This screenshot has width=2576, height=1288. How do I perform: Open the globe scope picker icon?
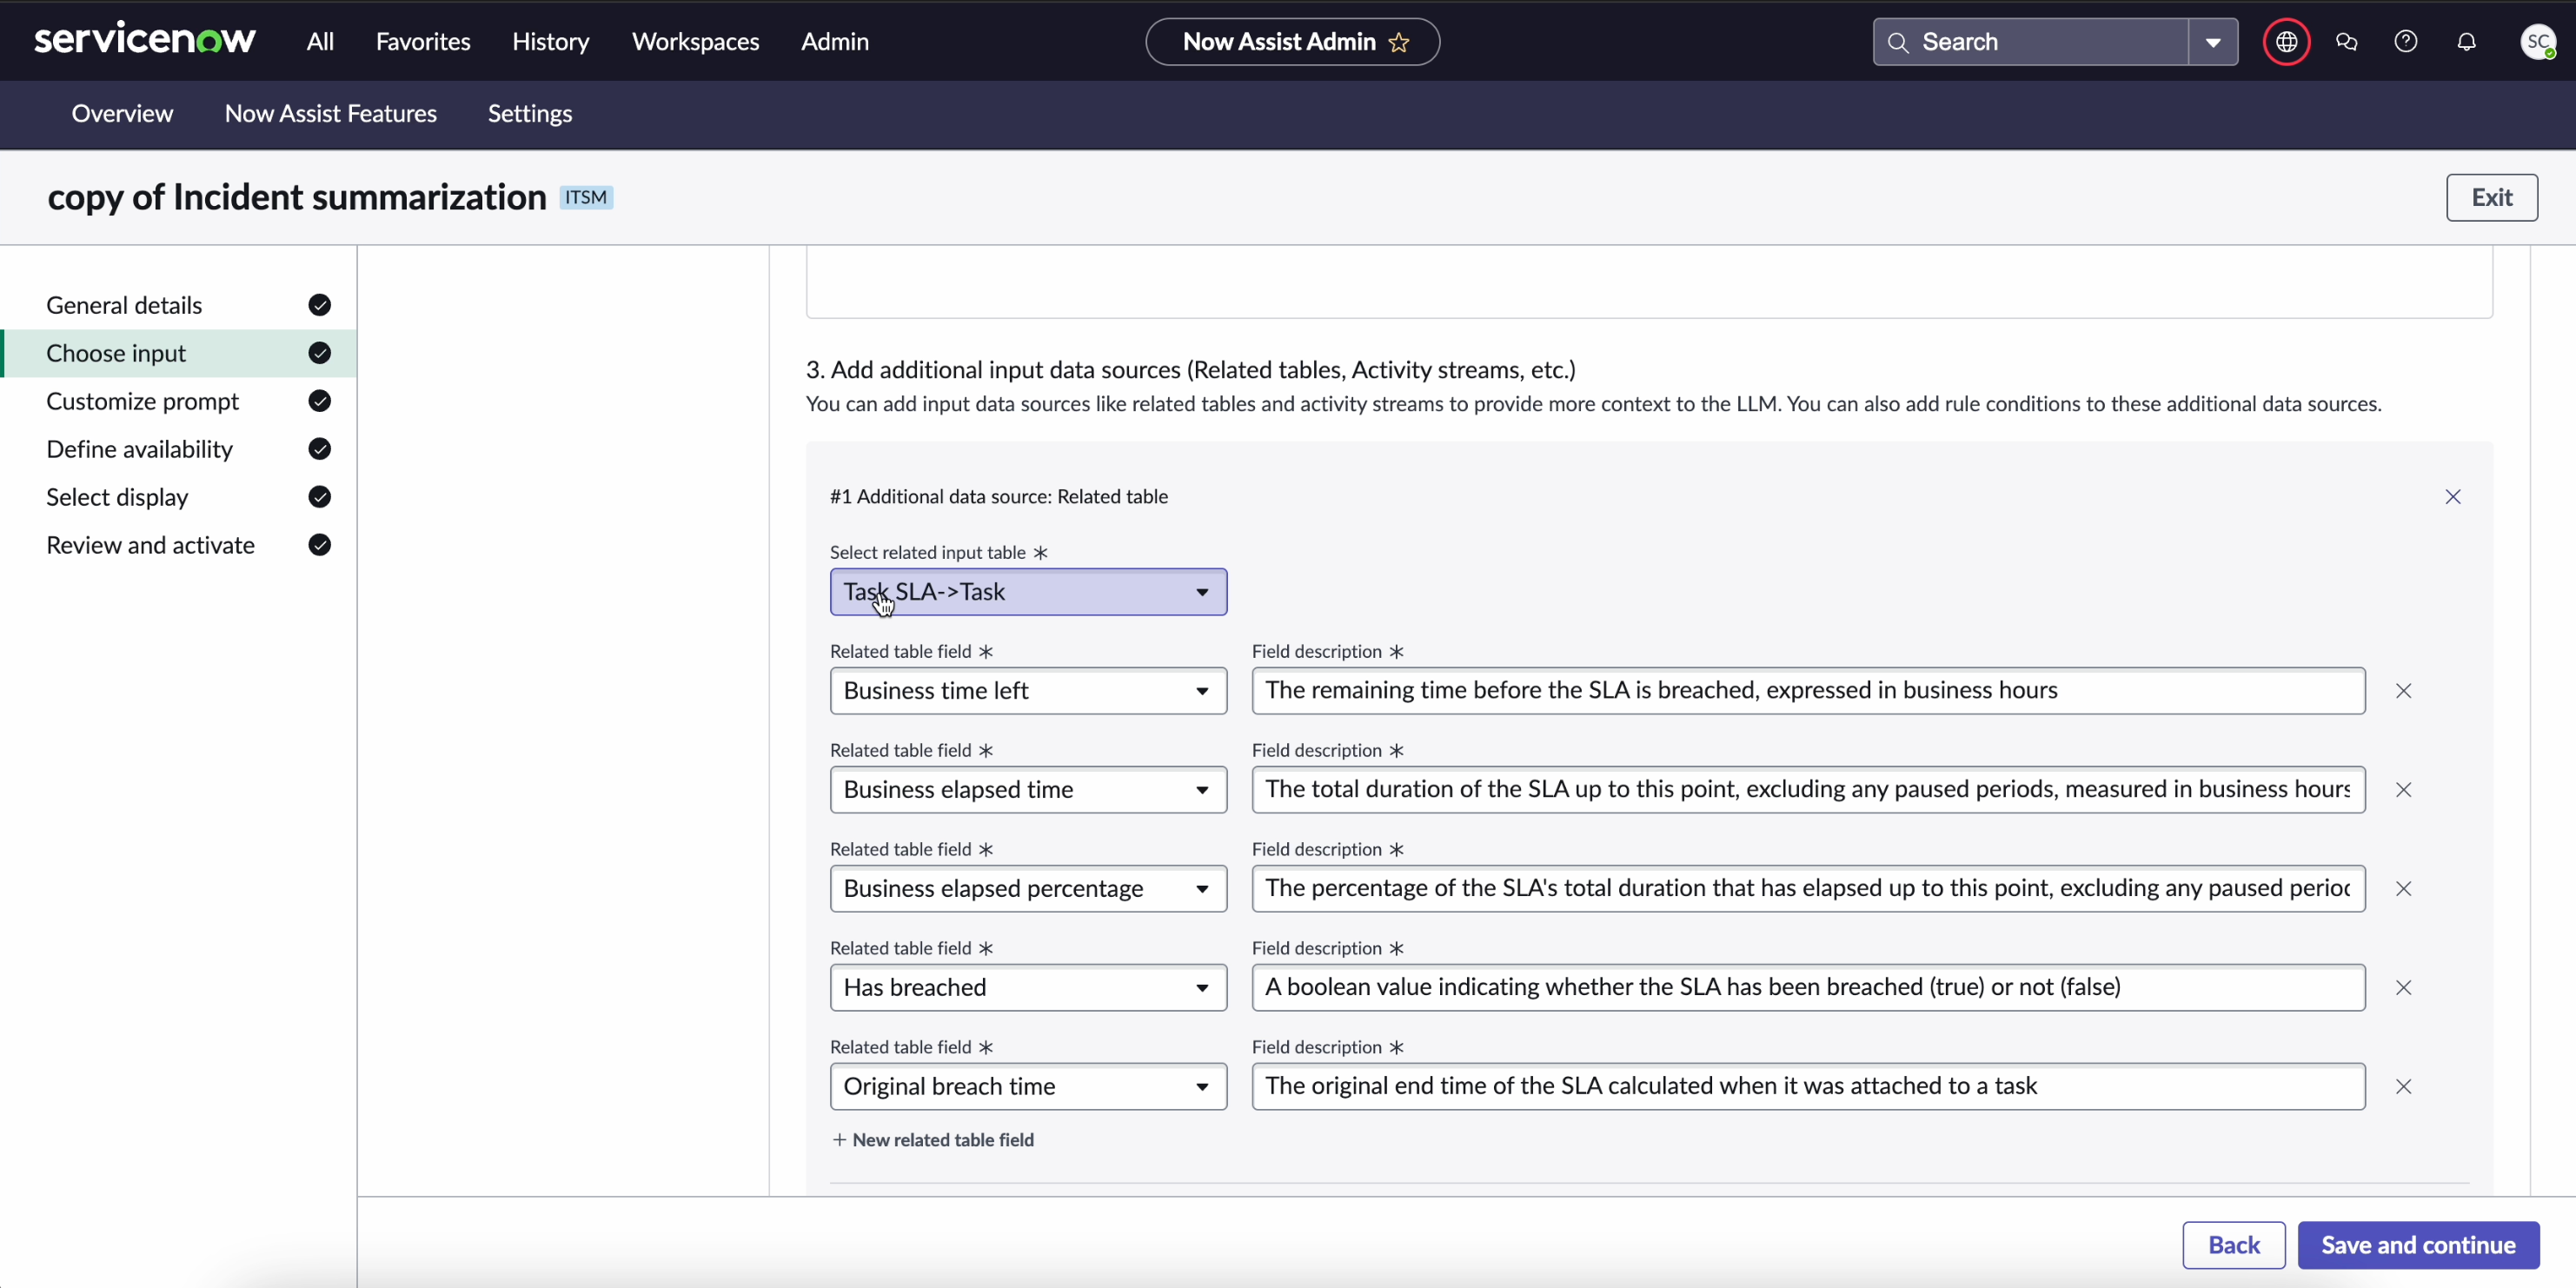[x=2286, y=42]
